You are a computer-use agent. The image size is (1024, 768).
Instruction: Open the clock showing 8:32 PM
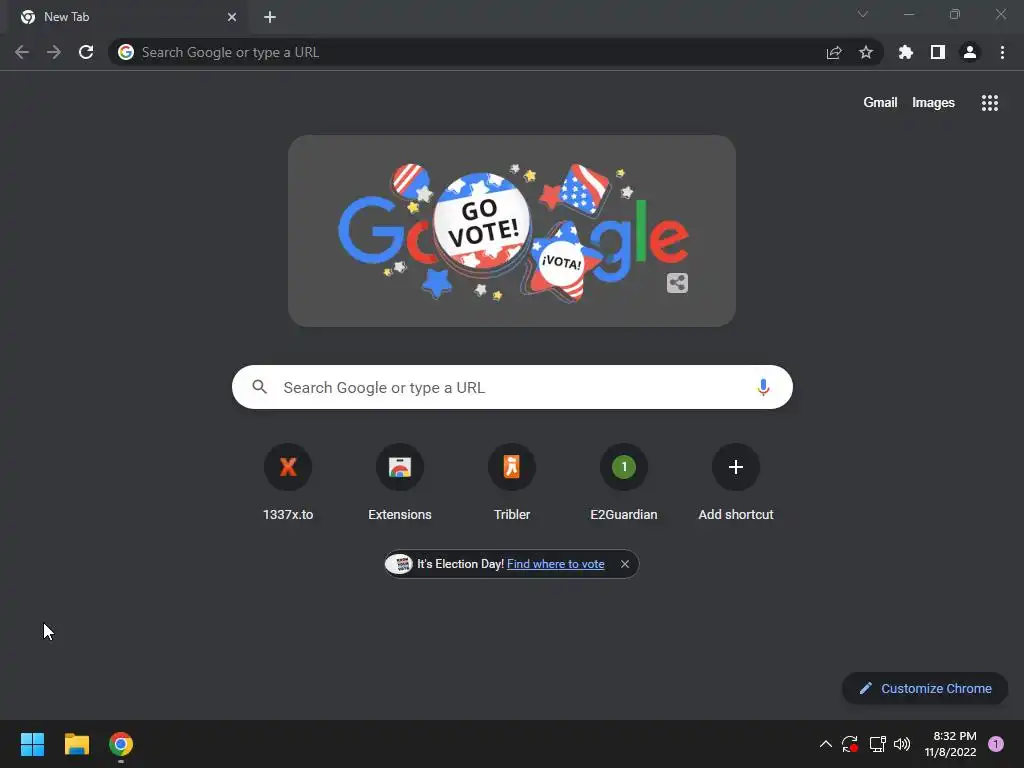(950, 744)
